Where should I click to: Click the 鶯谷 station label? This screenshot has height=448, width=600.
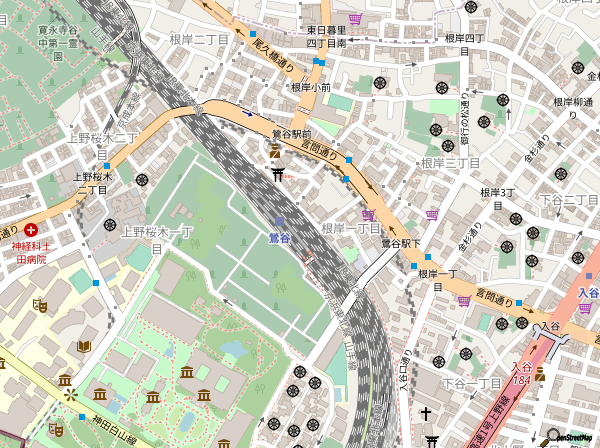tap(279, 237)
